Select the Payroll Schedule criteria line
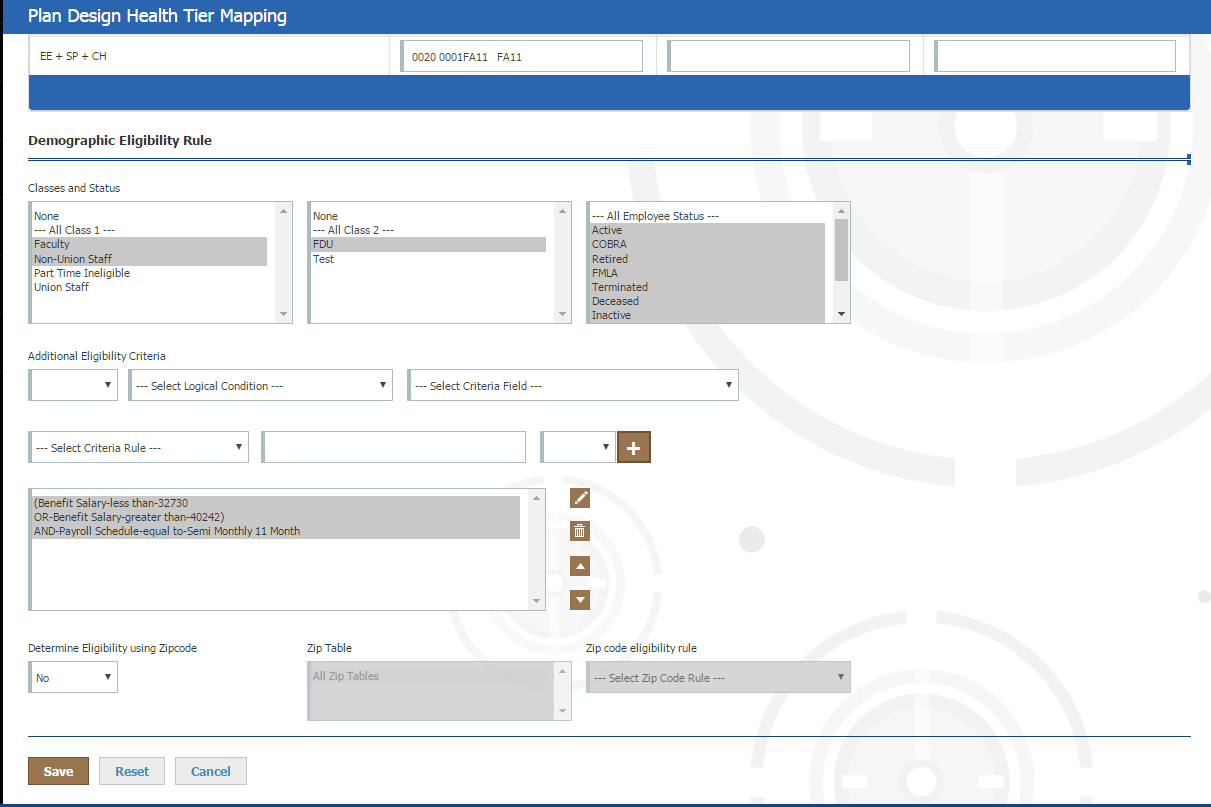1211x807 pixels. [167, 531]
